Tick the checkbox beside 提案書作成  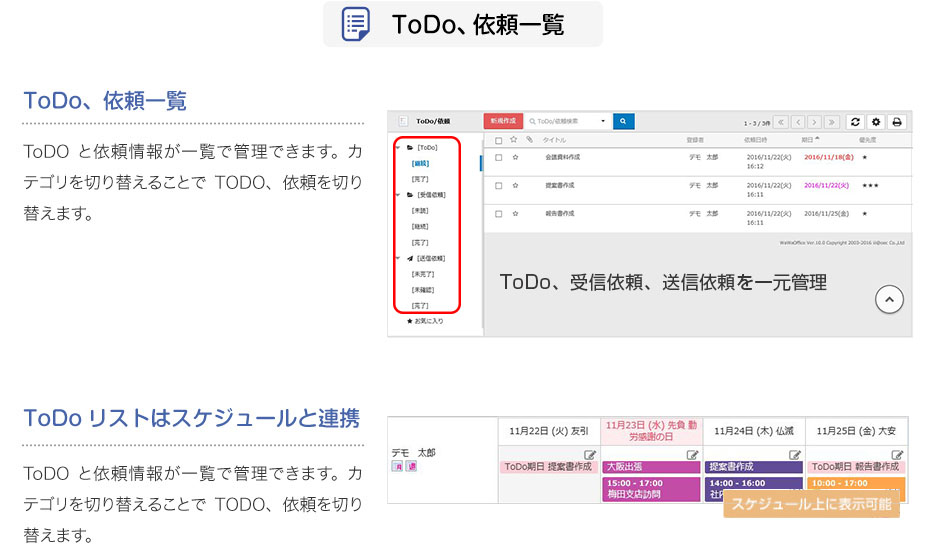(499, 185)
